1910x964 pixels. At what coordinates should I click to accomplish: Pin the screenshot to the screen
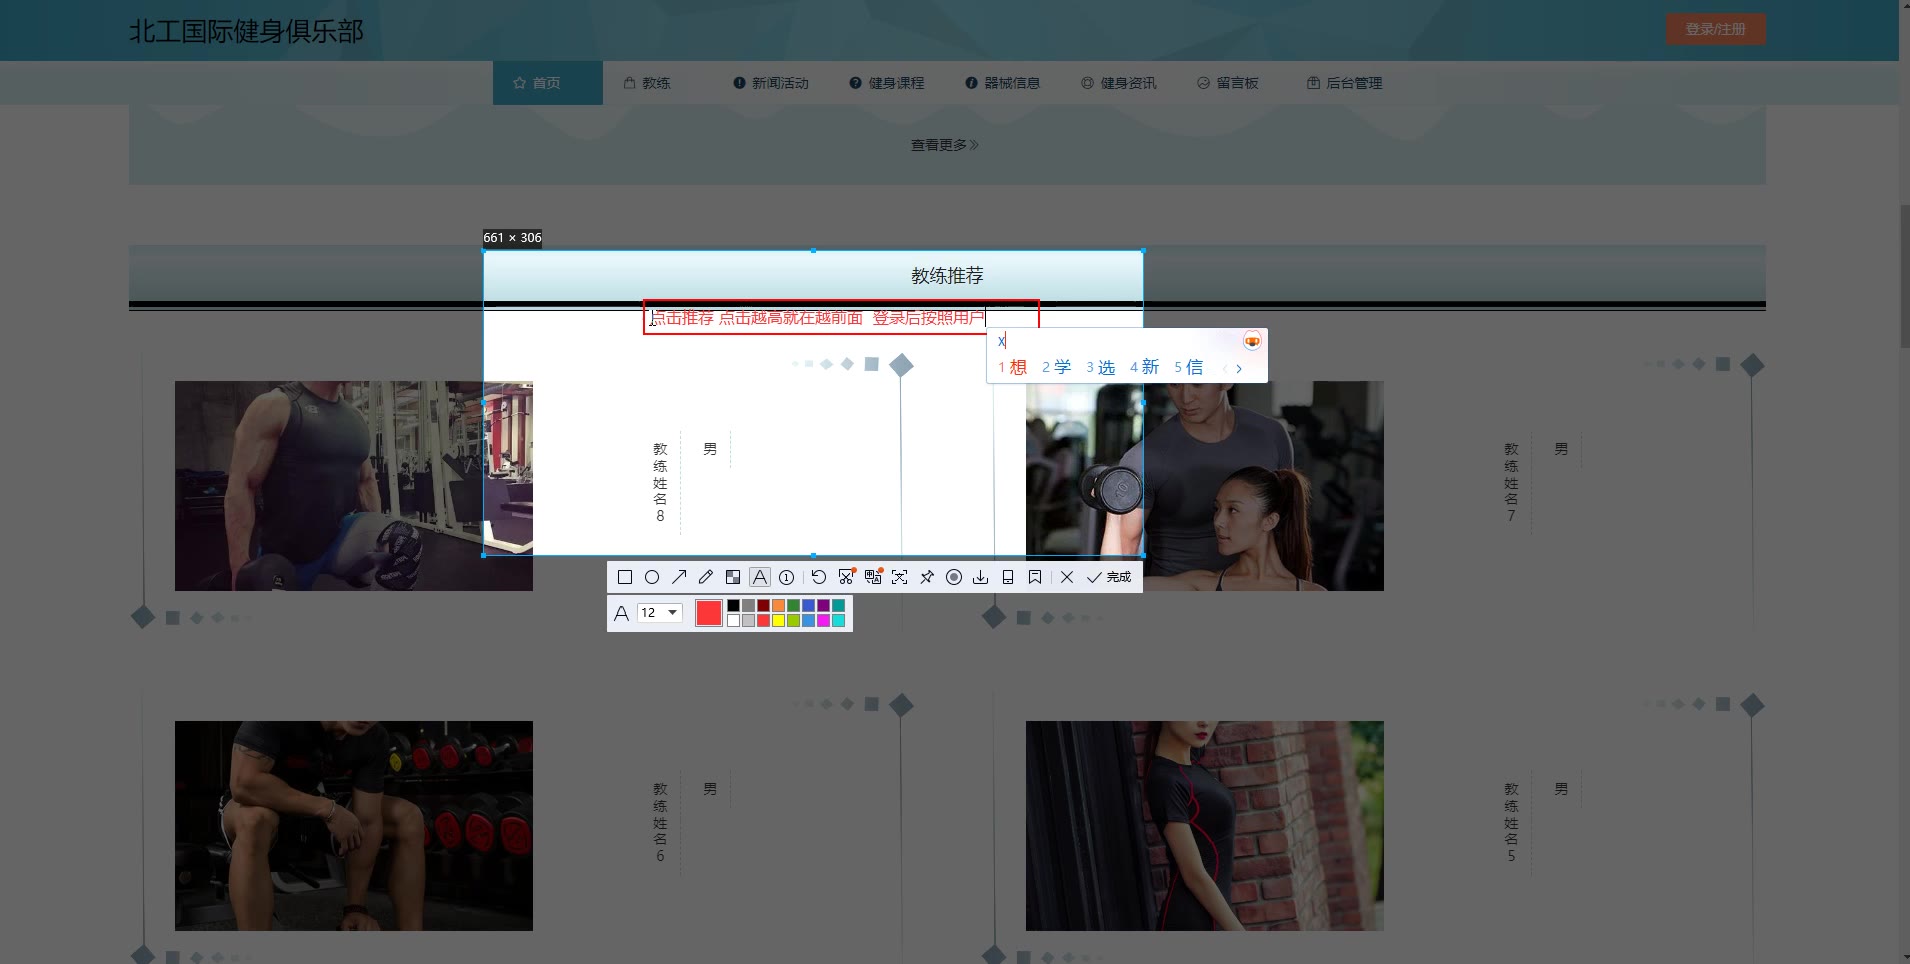pyautogui.click(x=927, y=577)
